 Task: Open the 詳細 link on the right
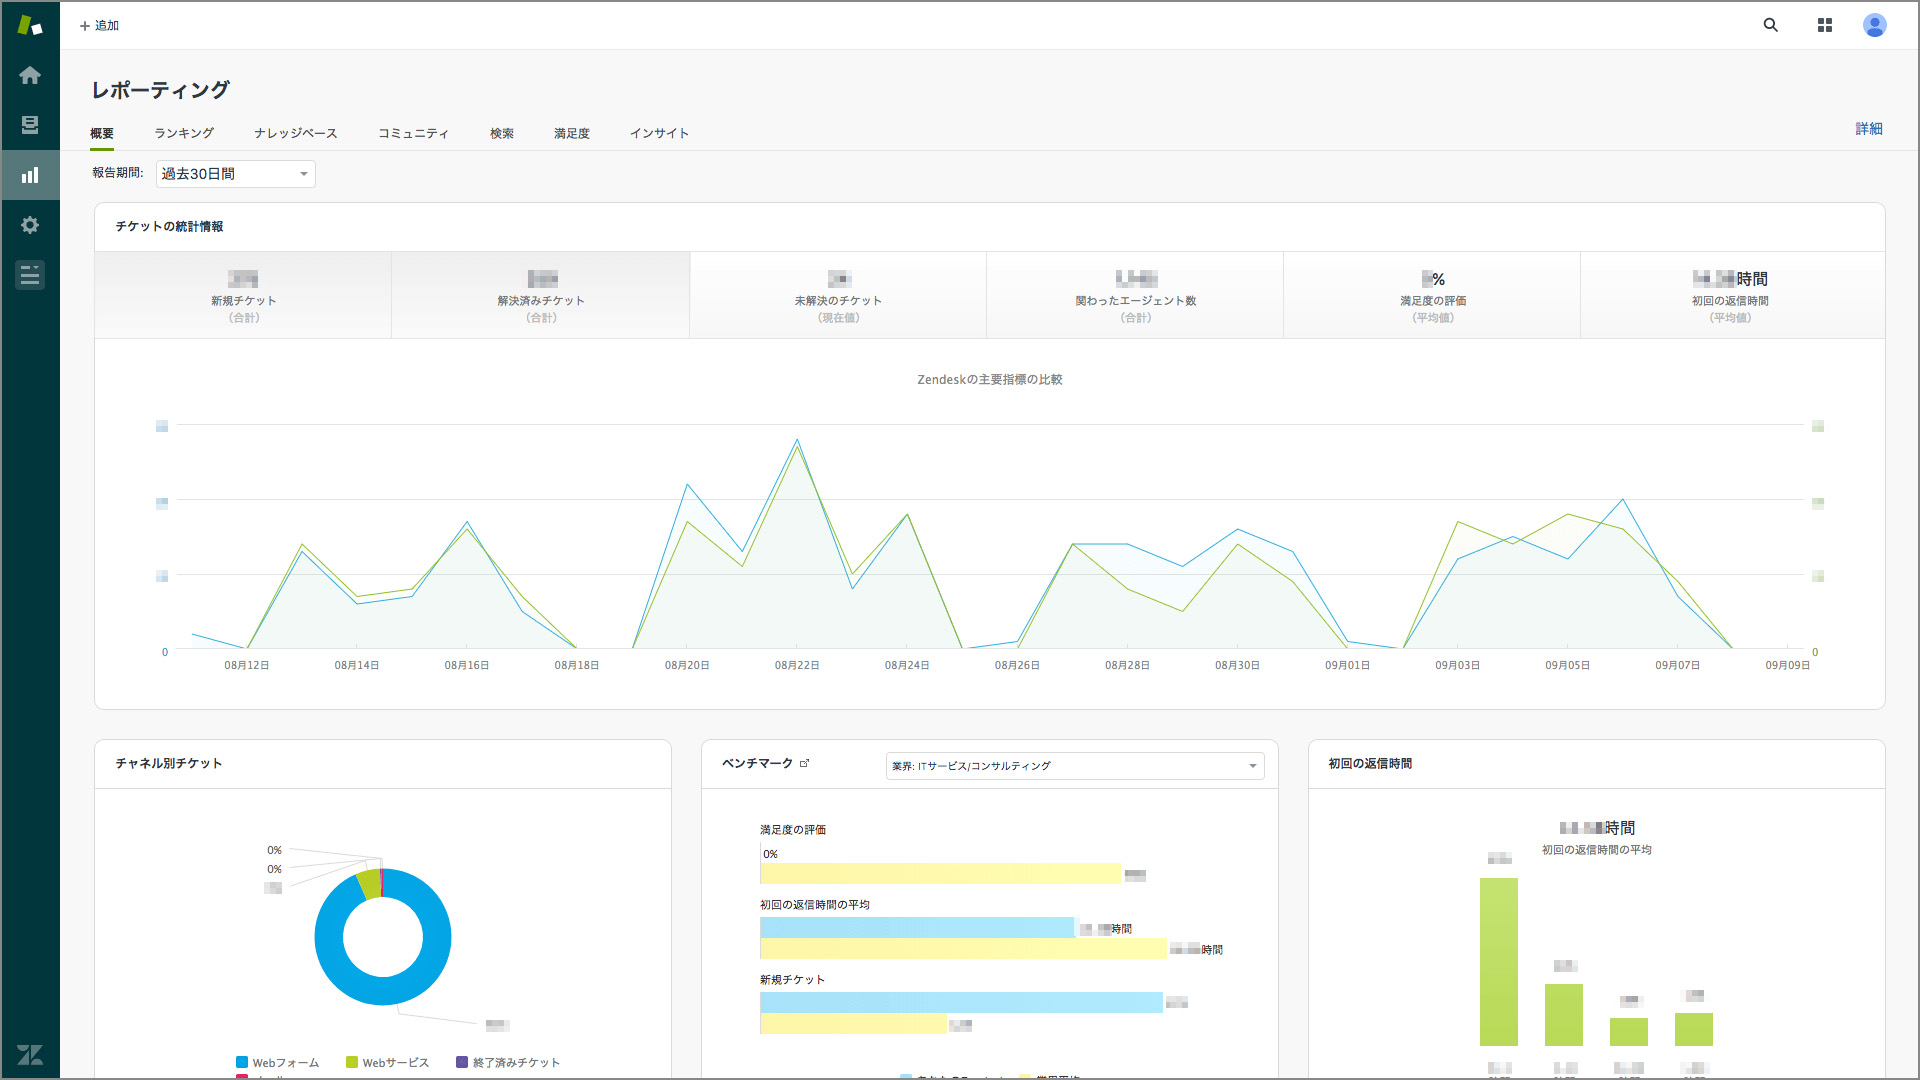(x=1868, y=129)
